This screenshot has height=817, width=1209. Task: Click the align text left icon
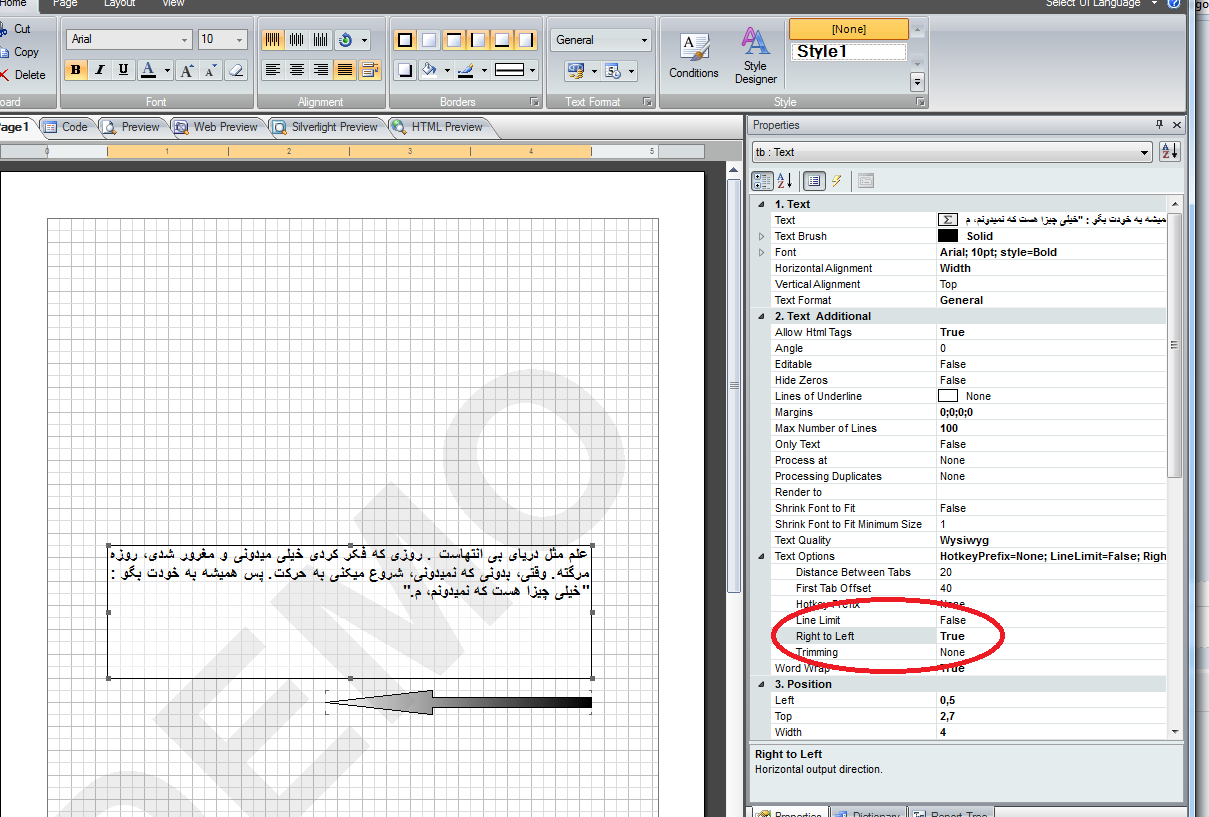[x=273, y=70]
